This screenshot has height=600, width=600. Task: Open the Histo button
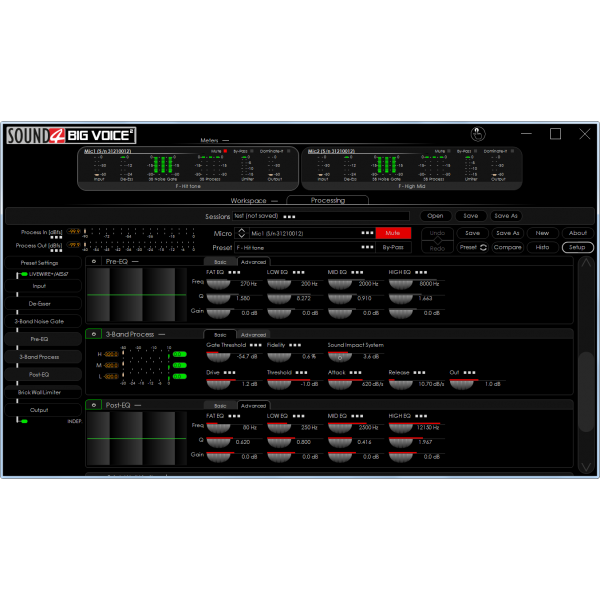coord(542,247)
